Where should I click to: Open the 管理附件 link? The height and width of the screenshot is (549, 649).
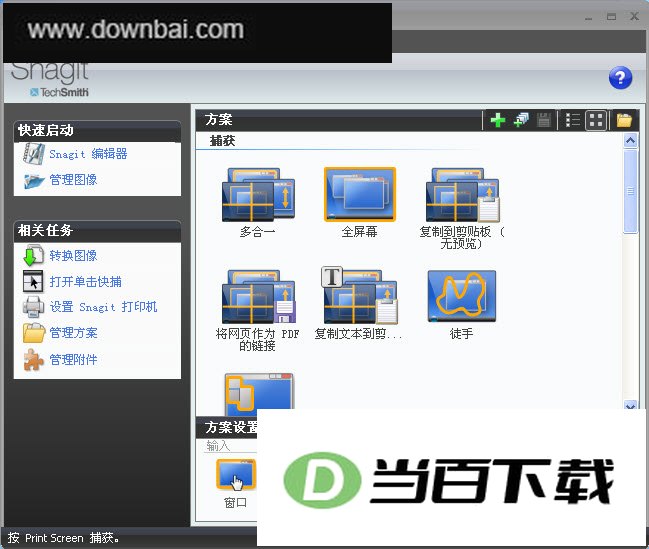pyautogui.click(x=73, y=359)
